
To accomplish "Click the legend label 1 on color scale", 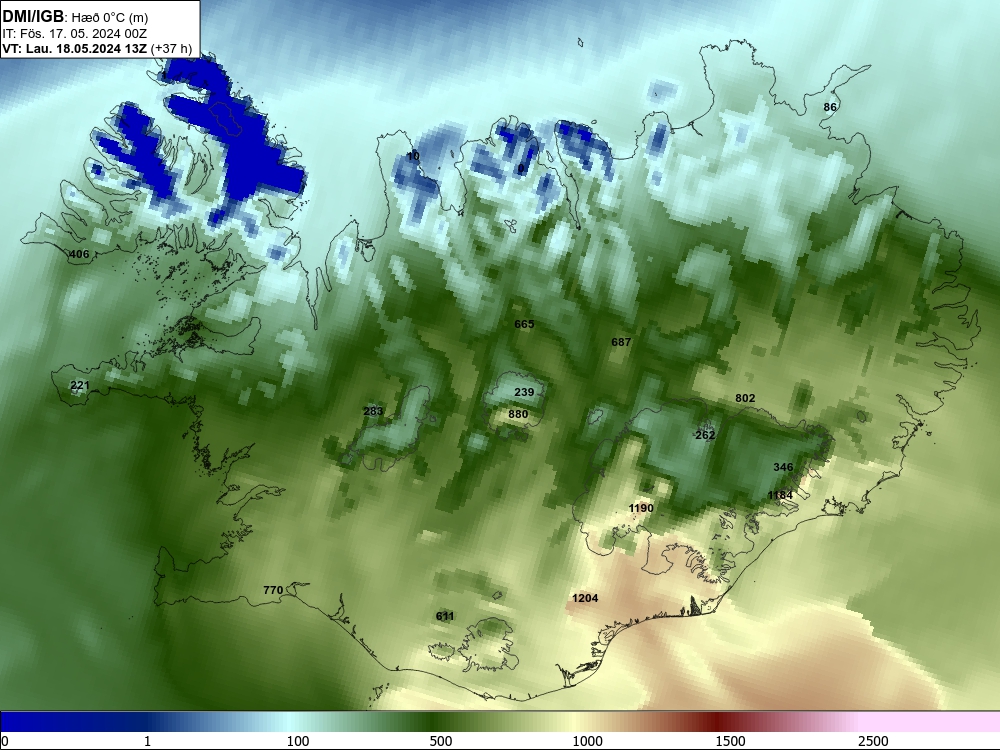I will click(147, 741).
